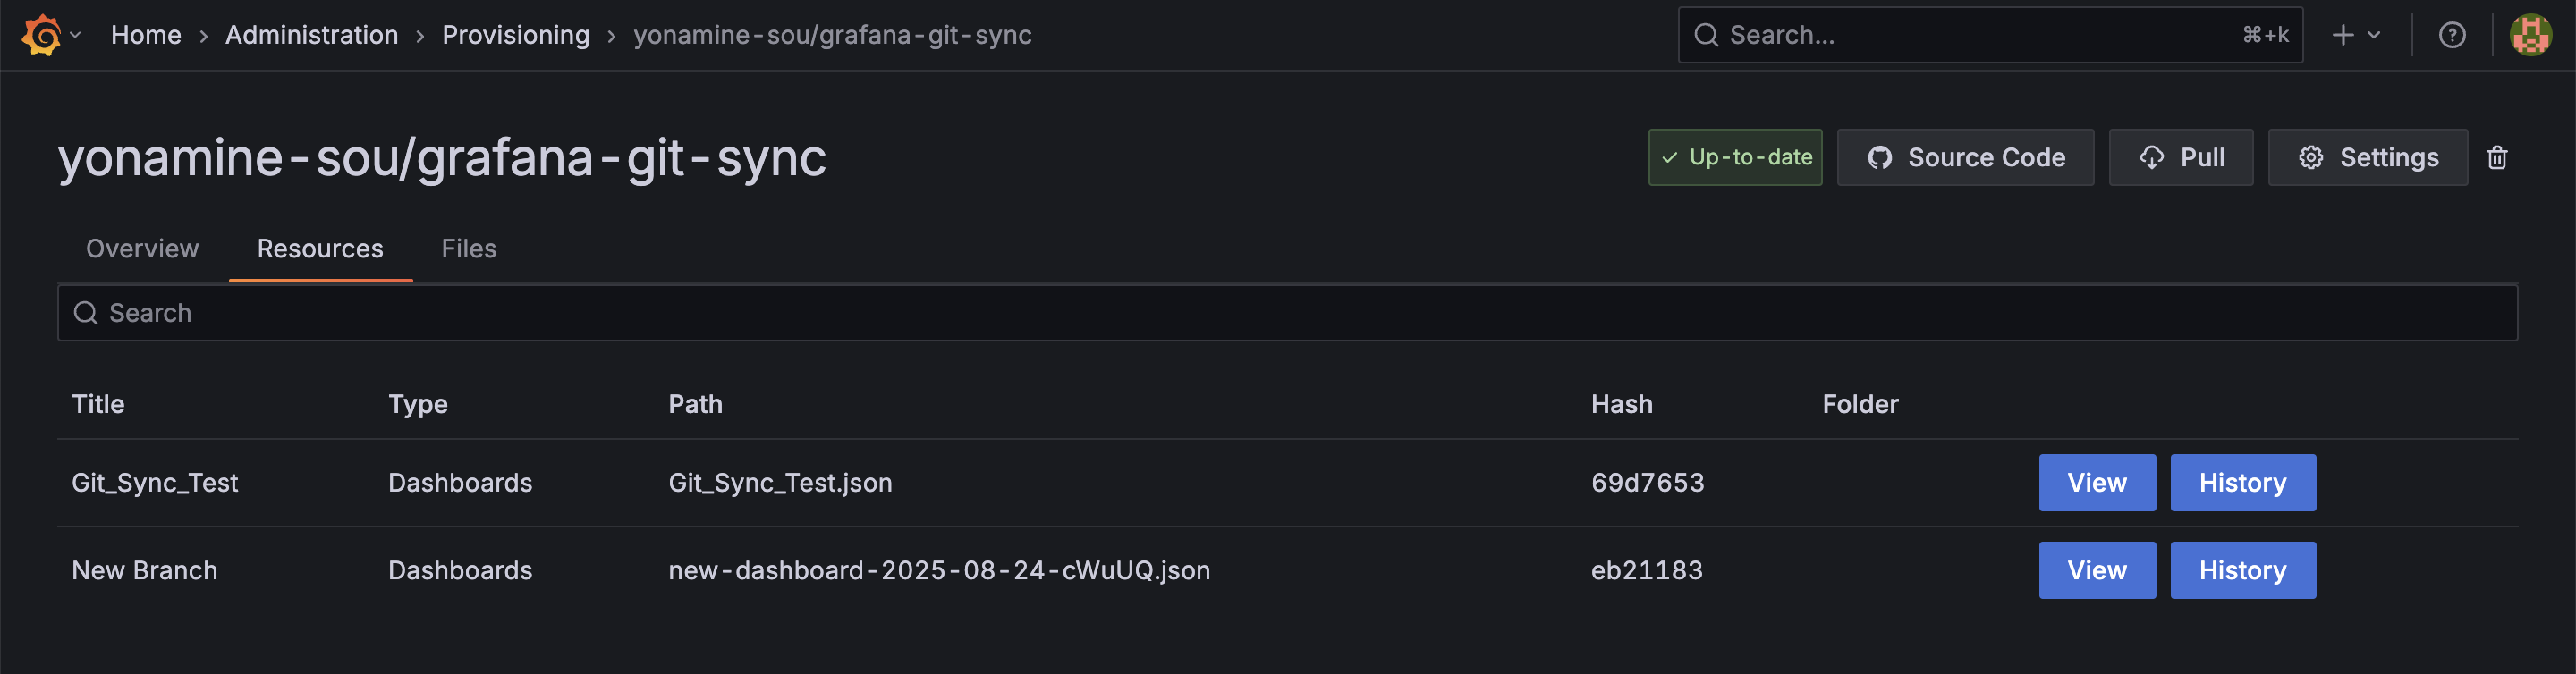Focus the resources Search field
2576x674 pixels.
[x=1287, y=313]
